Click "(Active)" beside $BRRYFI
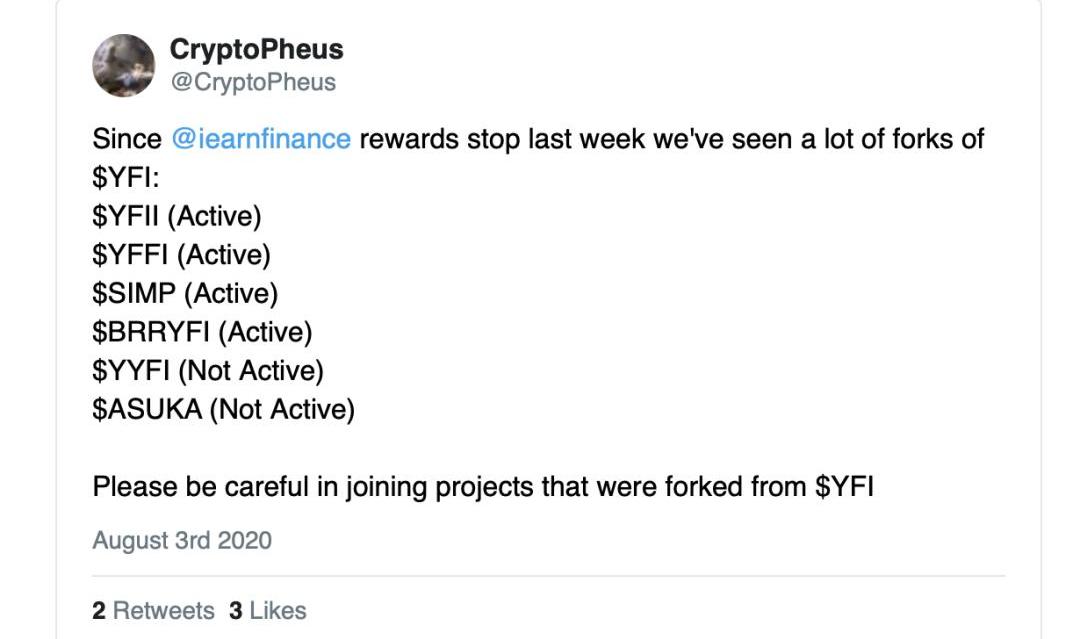This screenshot has width=1080, height=639. coord(265,332)
